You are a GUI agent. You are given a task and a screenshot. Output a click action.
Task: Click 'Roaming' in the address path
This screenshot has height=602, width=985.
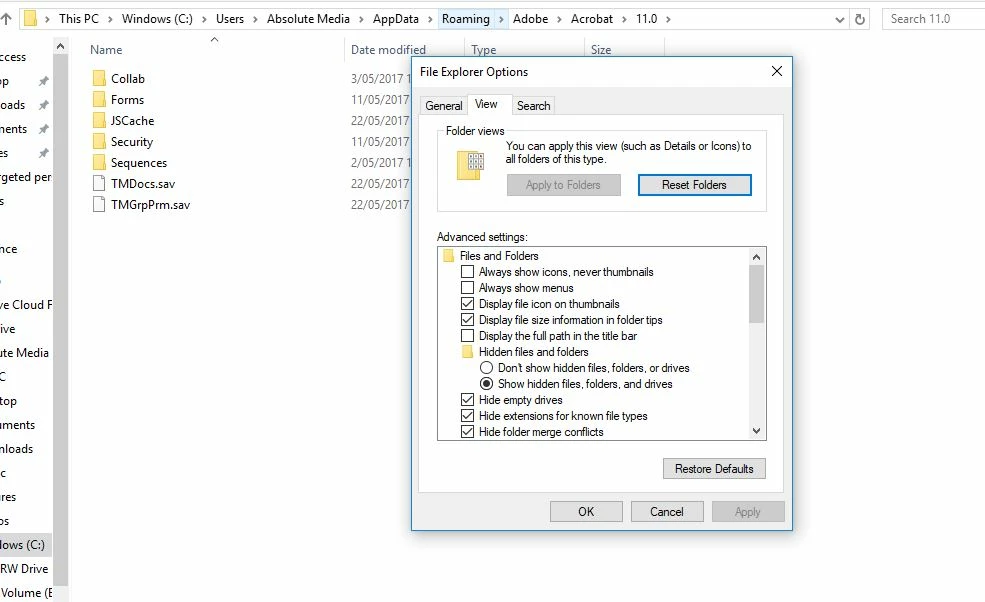(x=465, y=19)
